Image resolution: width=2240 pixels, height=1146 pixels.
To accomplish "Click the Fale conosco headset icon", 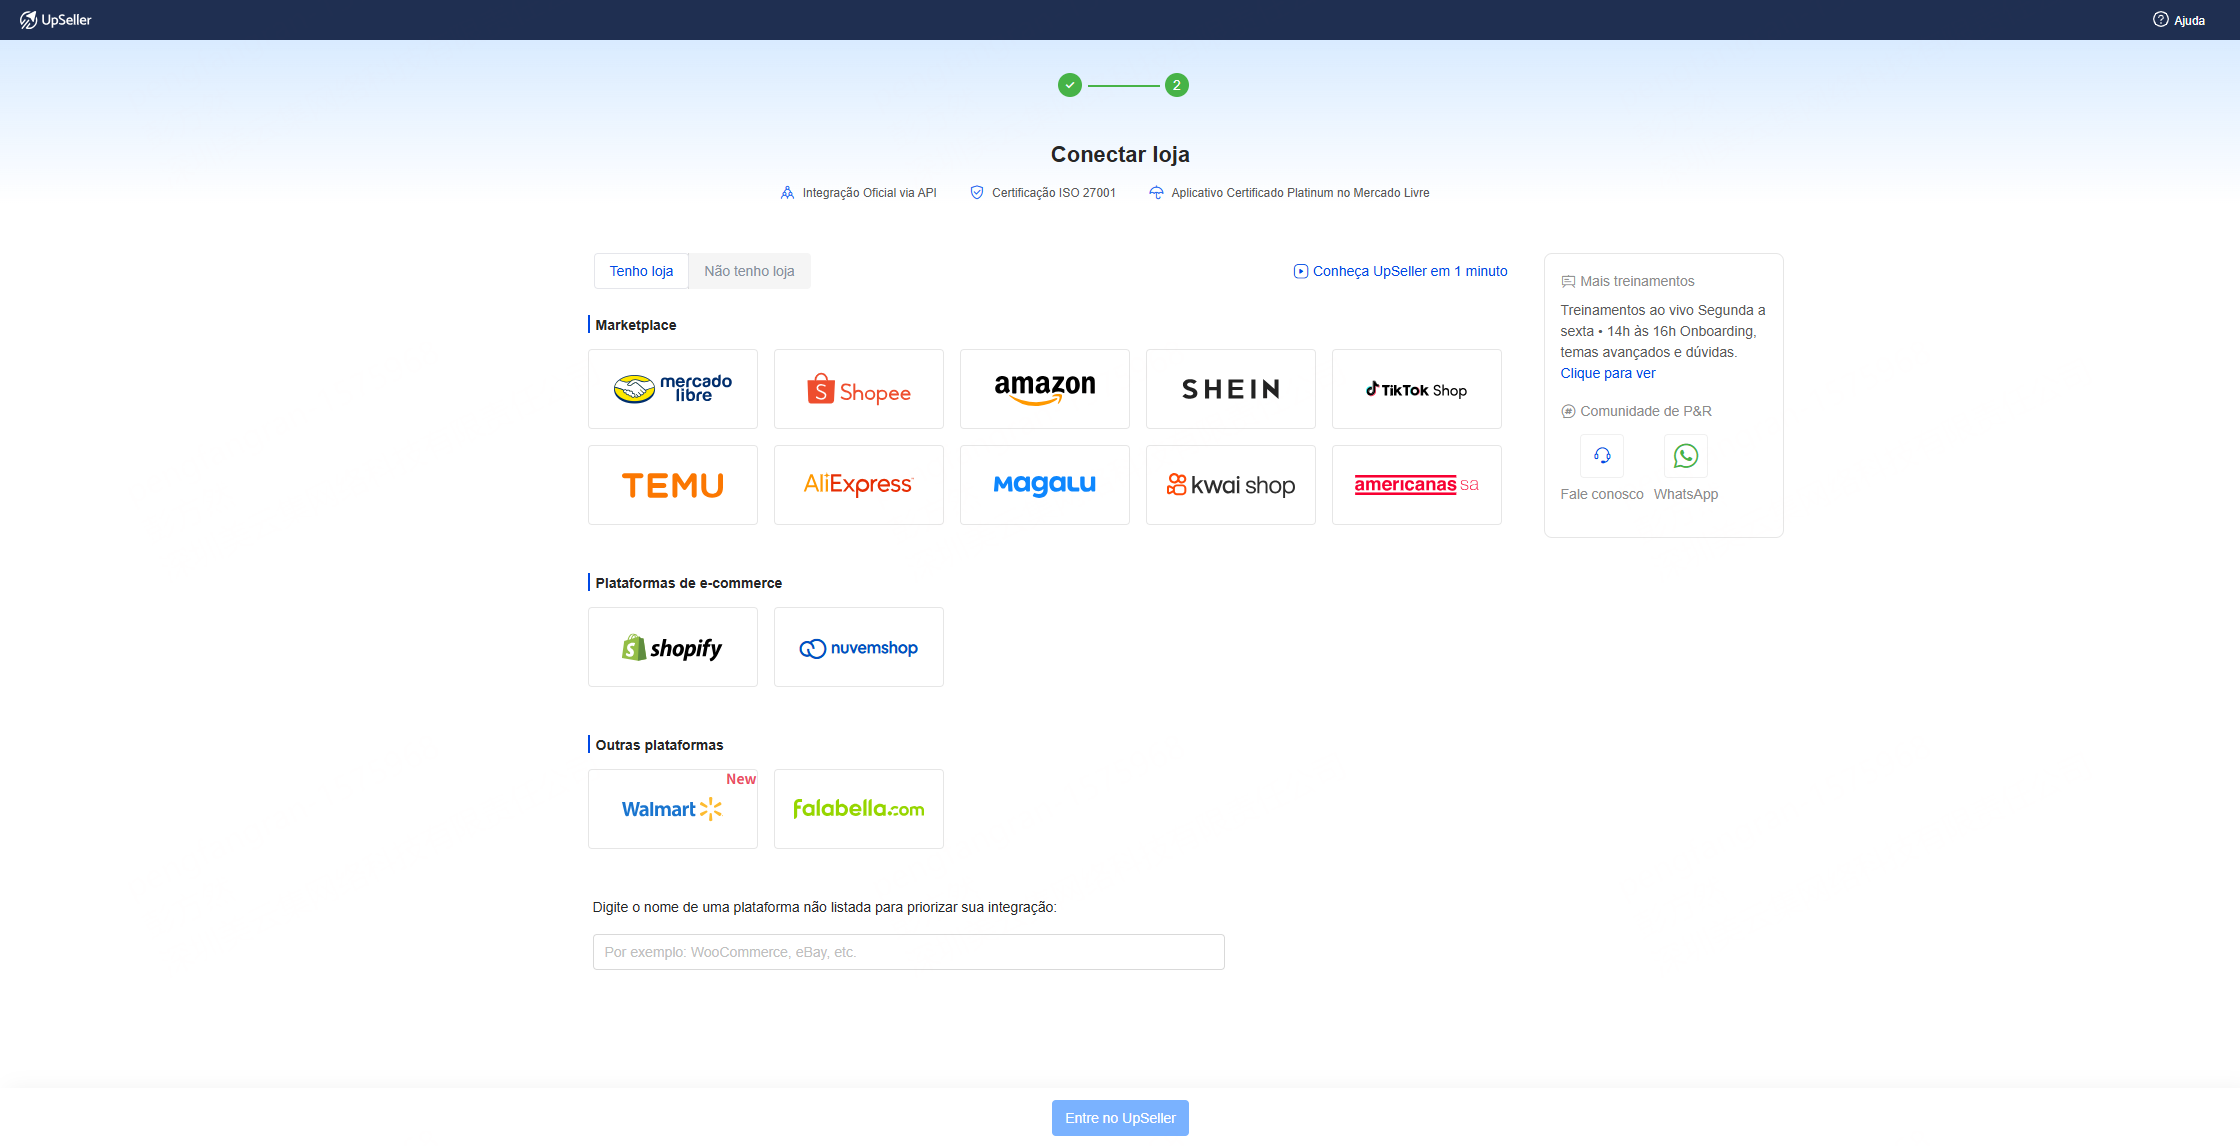I will tap(1602, 456).
